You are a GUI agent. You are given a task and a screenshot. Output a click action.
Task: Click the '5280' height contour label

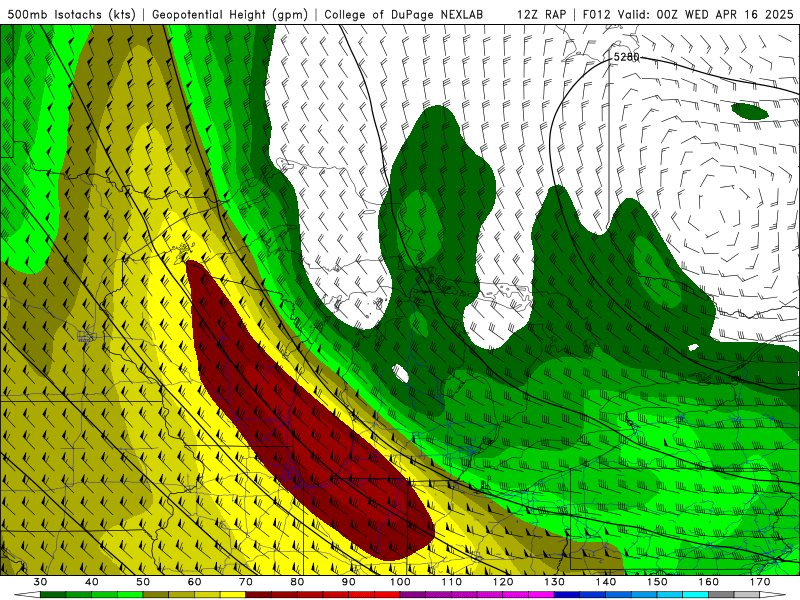point(626,57)
